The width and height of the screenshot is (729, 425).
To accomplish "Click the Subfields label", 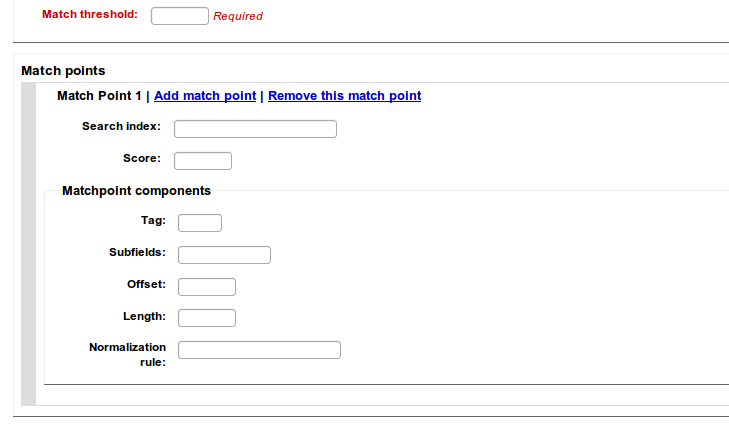I will 137,252.
